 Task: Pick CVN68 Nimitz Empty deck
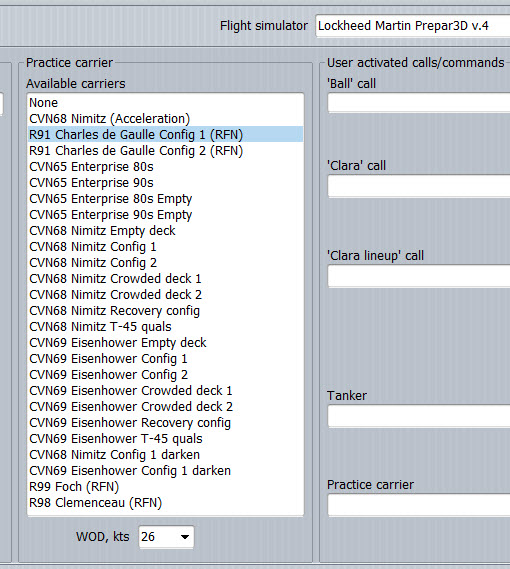pyautogui.click(x=166, y=230)
